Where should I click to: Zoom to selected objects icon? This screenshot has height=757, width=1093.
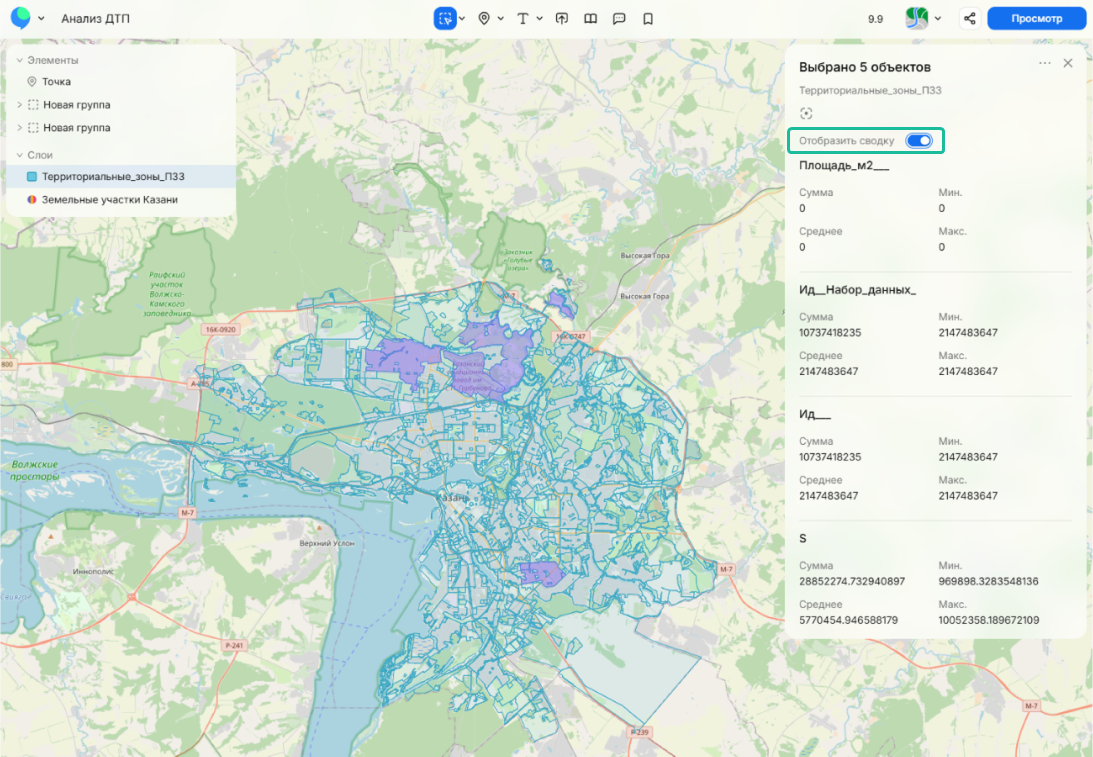tap(807, 114)
